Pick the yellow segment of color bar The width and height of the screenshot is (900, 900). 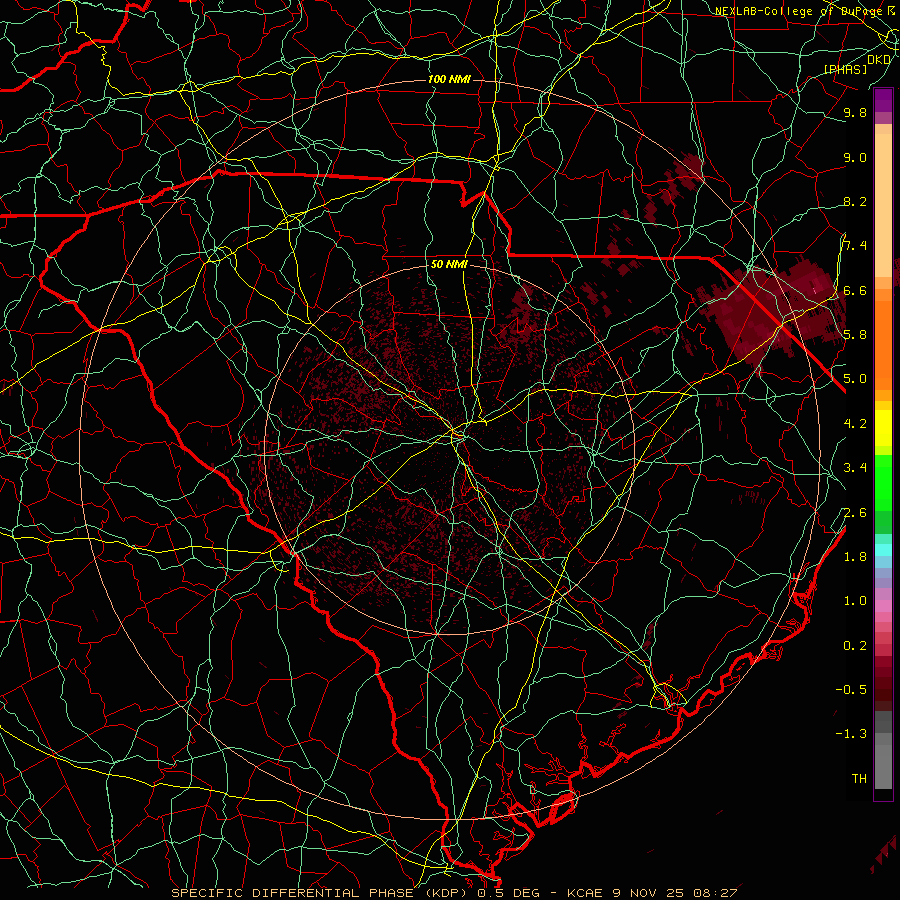883,428
